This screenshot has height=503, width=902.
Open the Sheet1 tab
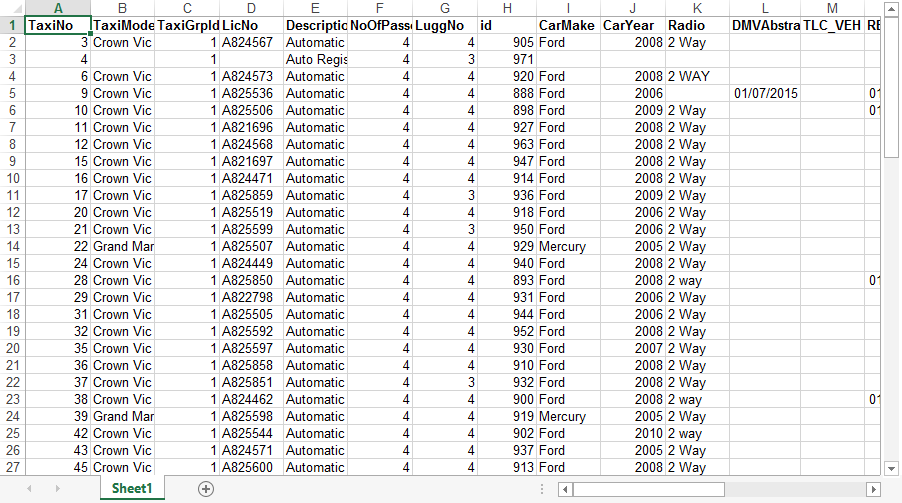click(132, 489)
